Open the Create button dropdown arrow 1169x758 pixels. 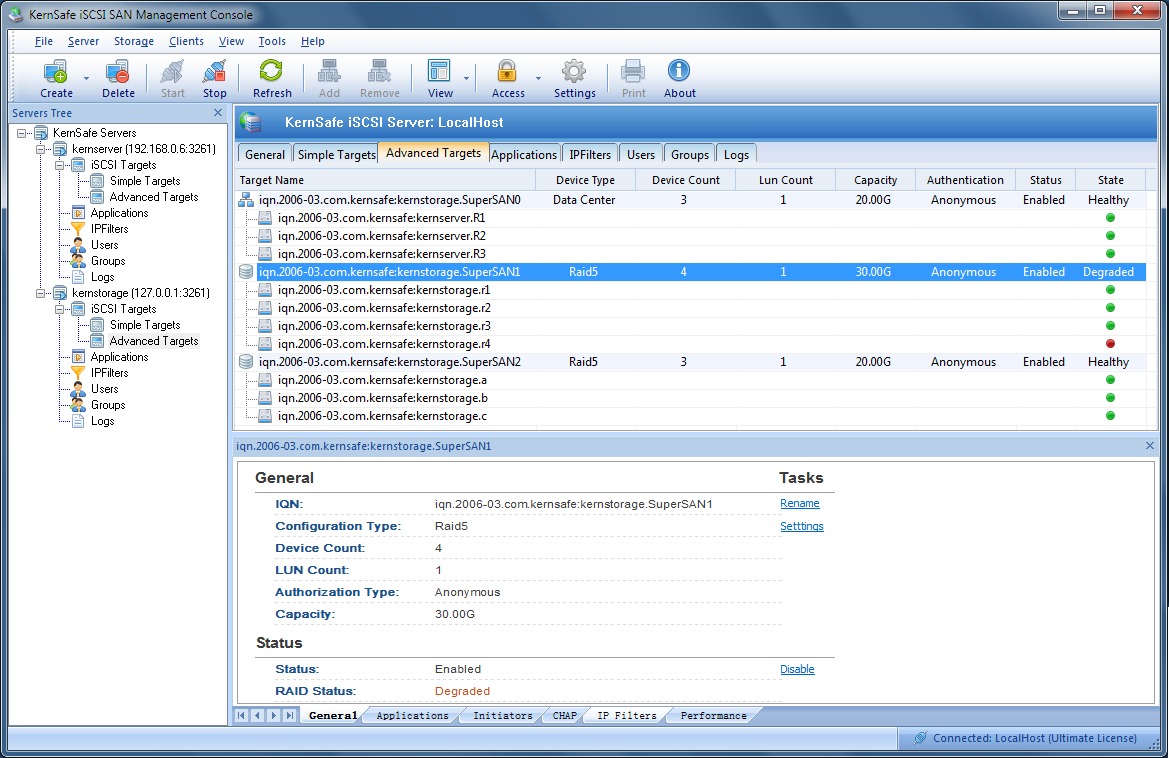click(86, 78)
